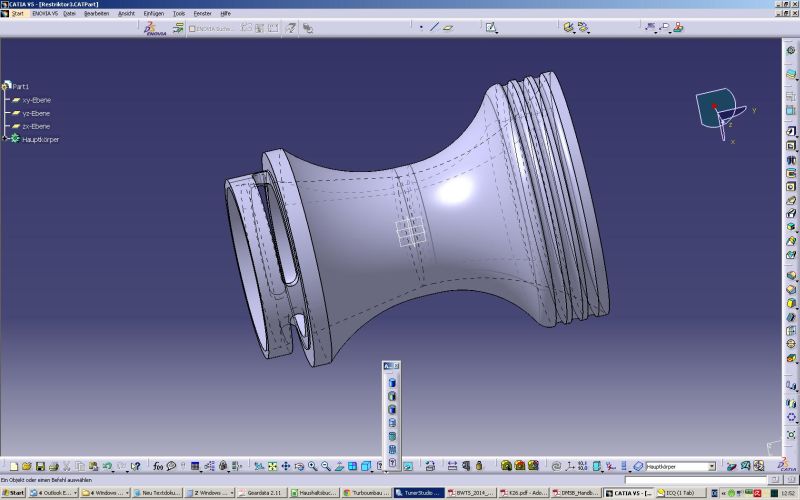Click the Zoom In magnifier icon
This screenshot has height=500, width=800.
pyautogui.click(x=312, y=467)
